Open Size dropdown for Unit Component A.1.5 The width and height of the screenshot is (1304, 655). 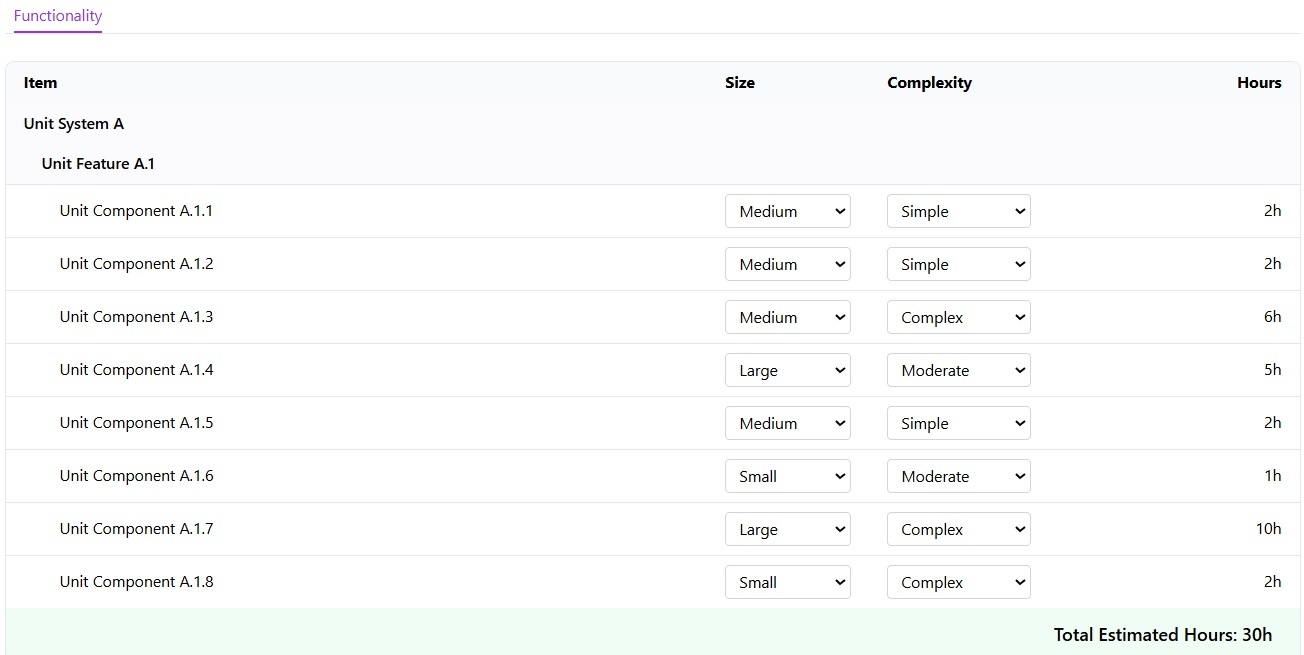tap(788, 423)
